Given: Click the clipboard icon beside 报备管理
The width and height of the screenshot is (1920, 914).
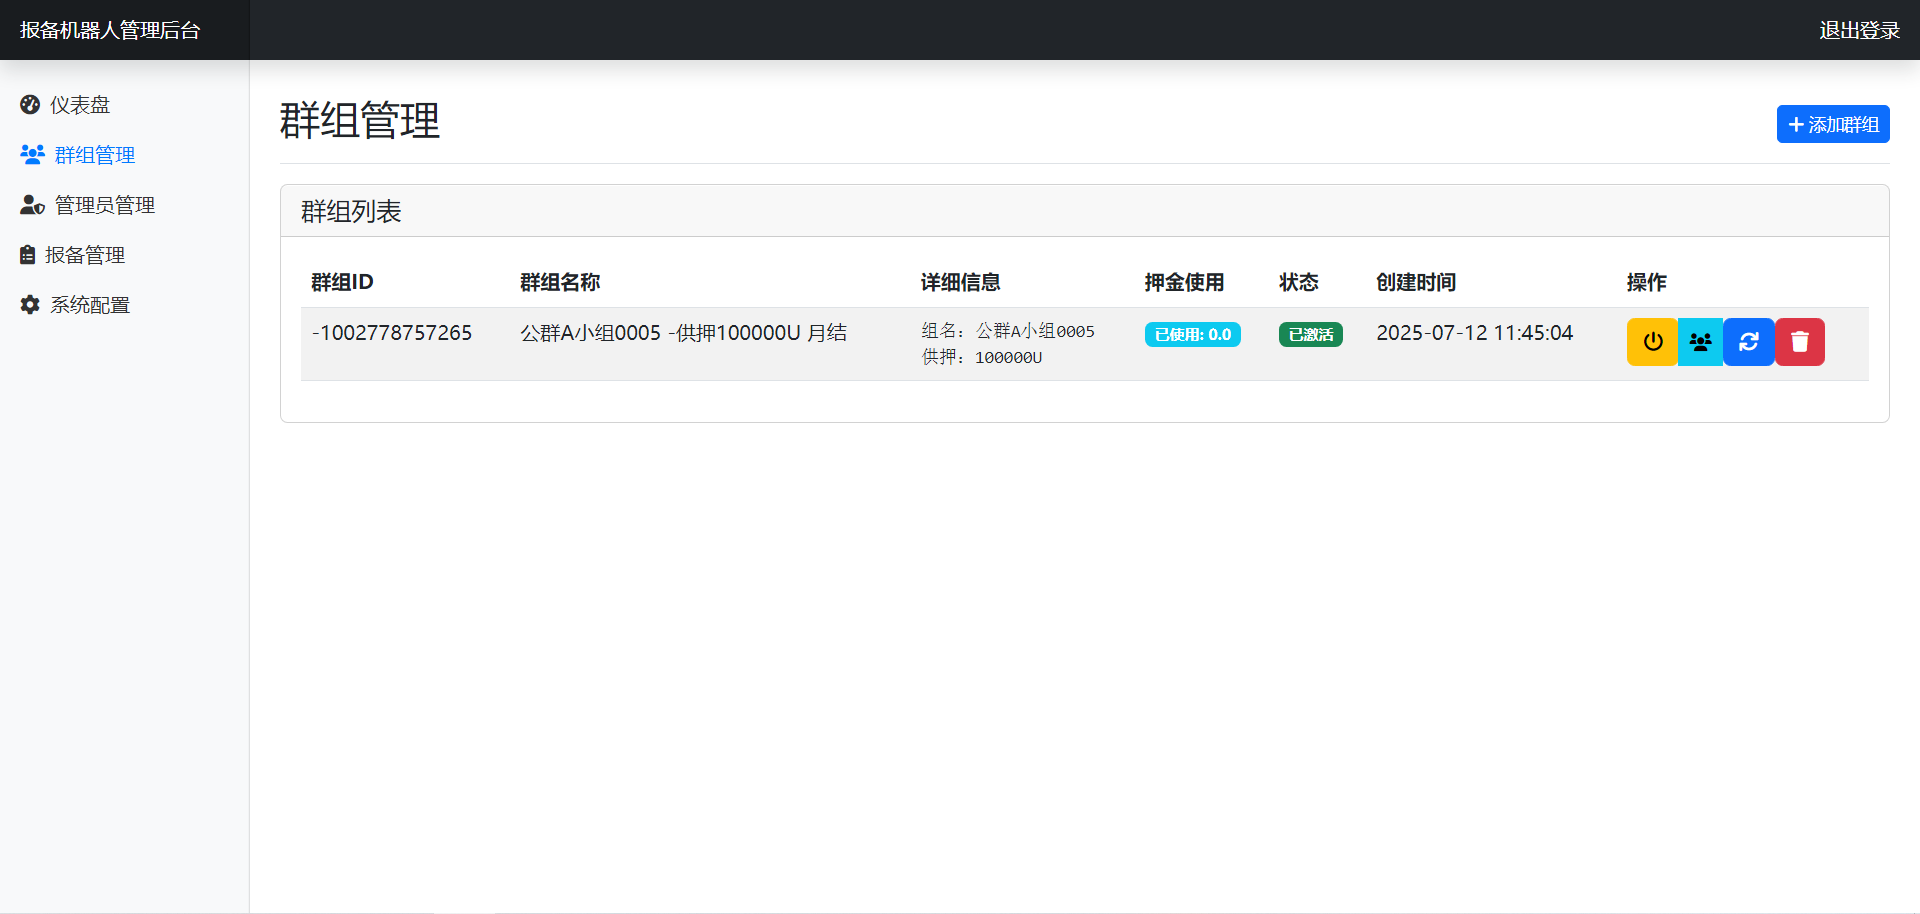Looking at the screenshot, I should pos(28,255).
